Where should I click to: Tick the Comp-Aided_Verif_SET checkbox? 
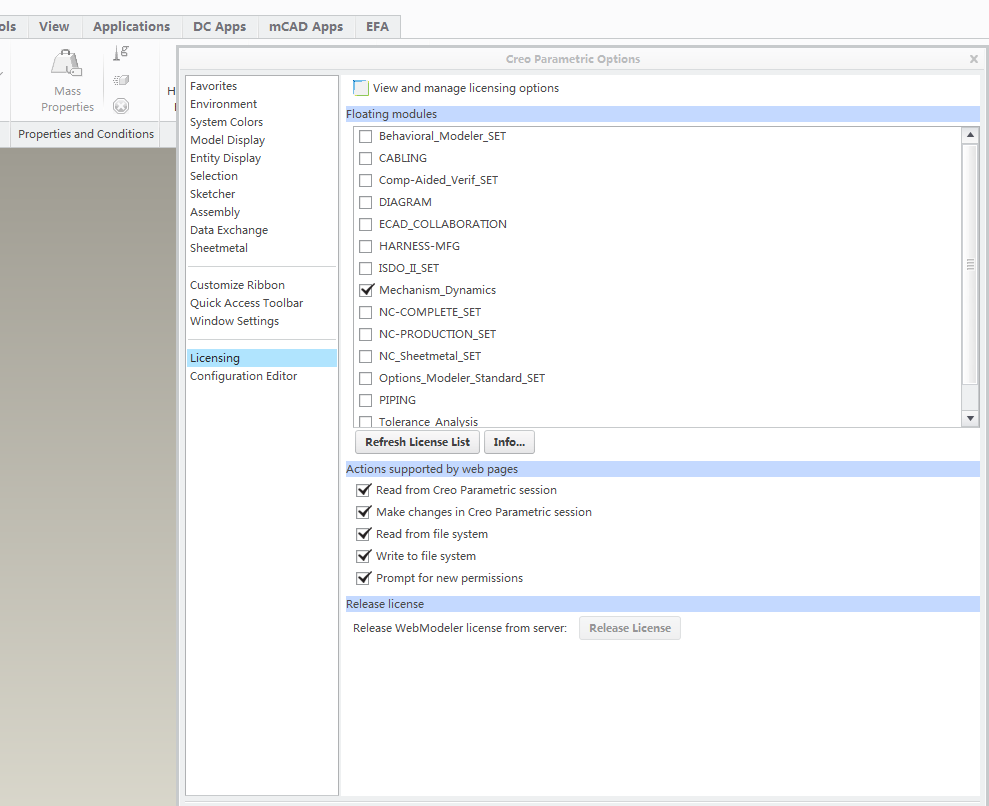[x=365, y=180]
